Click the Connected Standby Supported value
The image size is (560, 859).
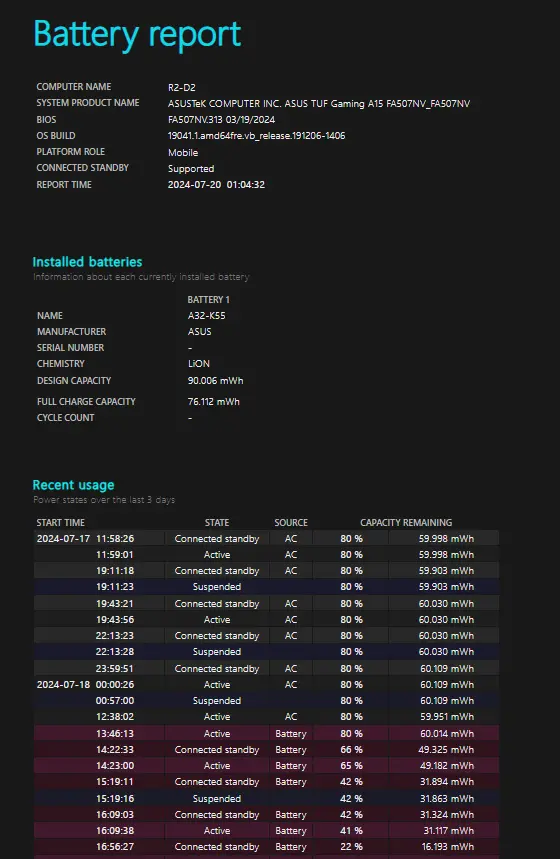pos(191,169)
